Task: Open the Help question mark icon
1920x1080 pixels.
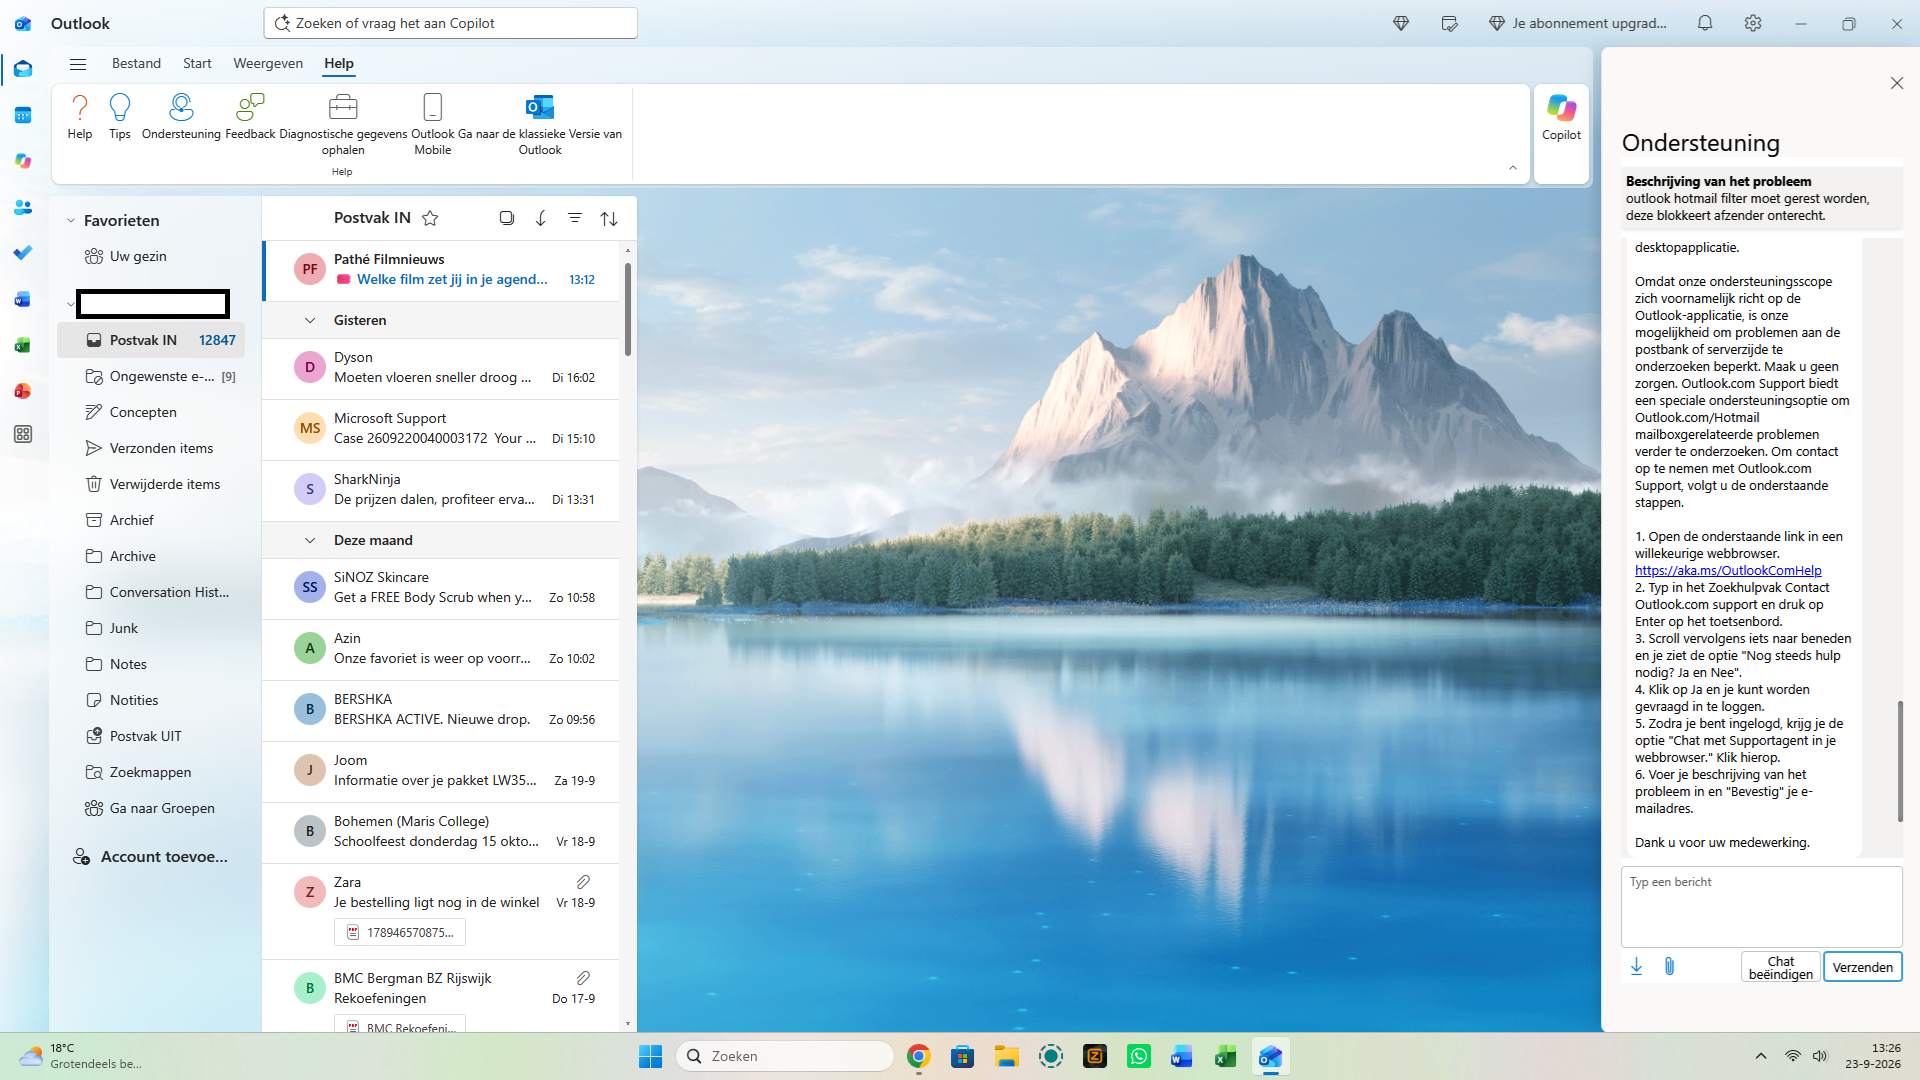Action: coord(80,107)
